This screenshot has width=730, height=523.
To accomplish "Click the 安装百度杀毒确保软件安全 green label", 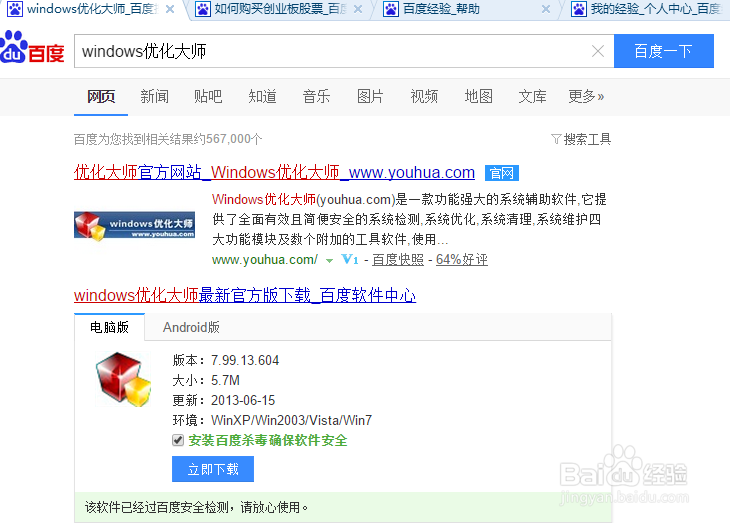I will (x=268, y=440).
